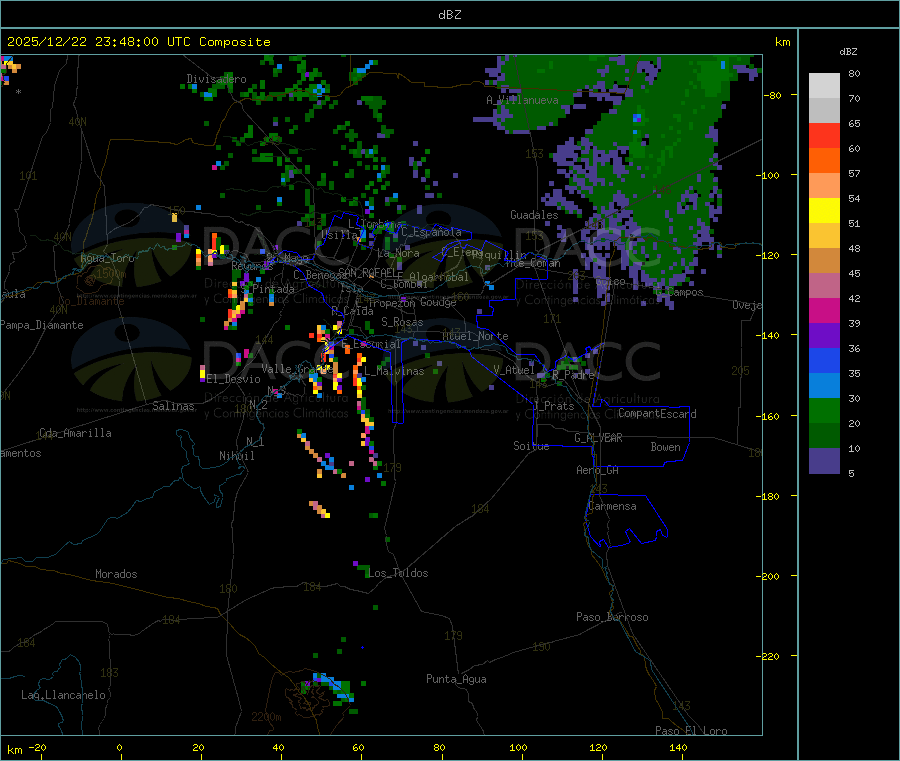Select the 'Divisadero' map label
Image resolution: width=900 pixels, height=761 pixels.
point(216,79)
